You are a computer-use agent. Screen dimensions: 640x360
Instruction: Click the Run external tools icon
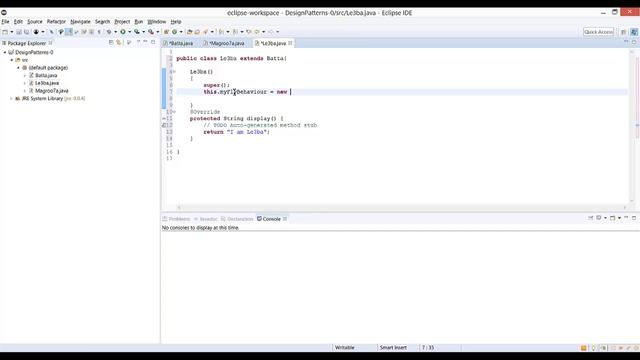tap(151, 32)
